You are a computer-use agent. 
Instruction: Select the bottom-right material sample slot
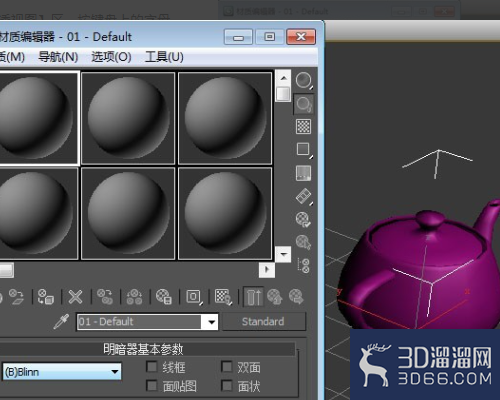(225, 214)
